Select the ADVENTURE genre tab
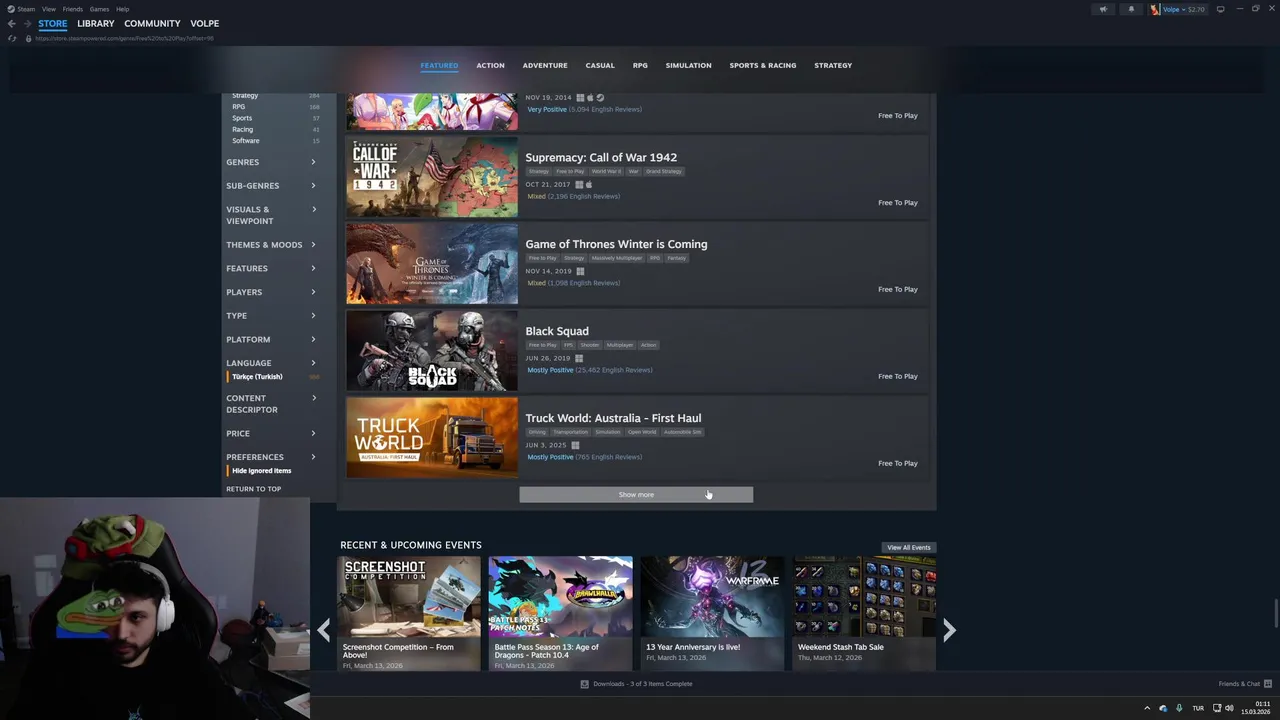The image size is (1280, 720). 545,65
